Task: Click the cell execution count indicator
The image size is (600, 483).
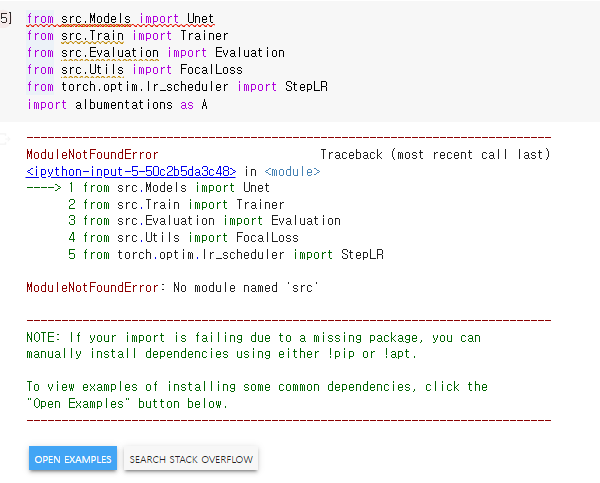Action: pos(6,19)
